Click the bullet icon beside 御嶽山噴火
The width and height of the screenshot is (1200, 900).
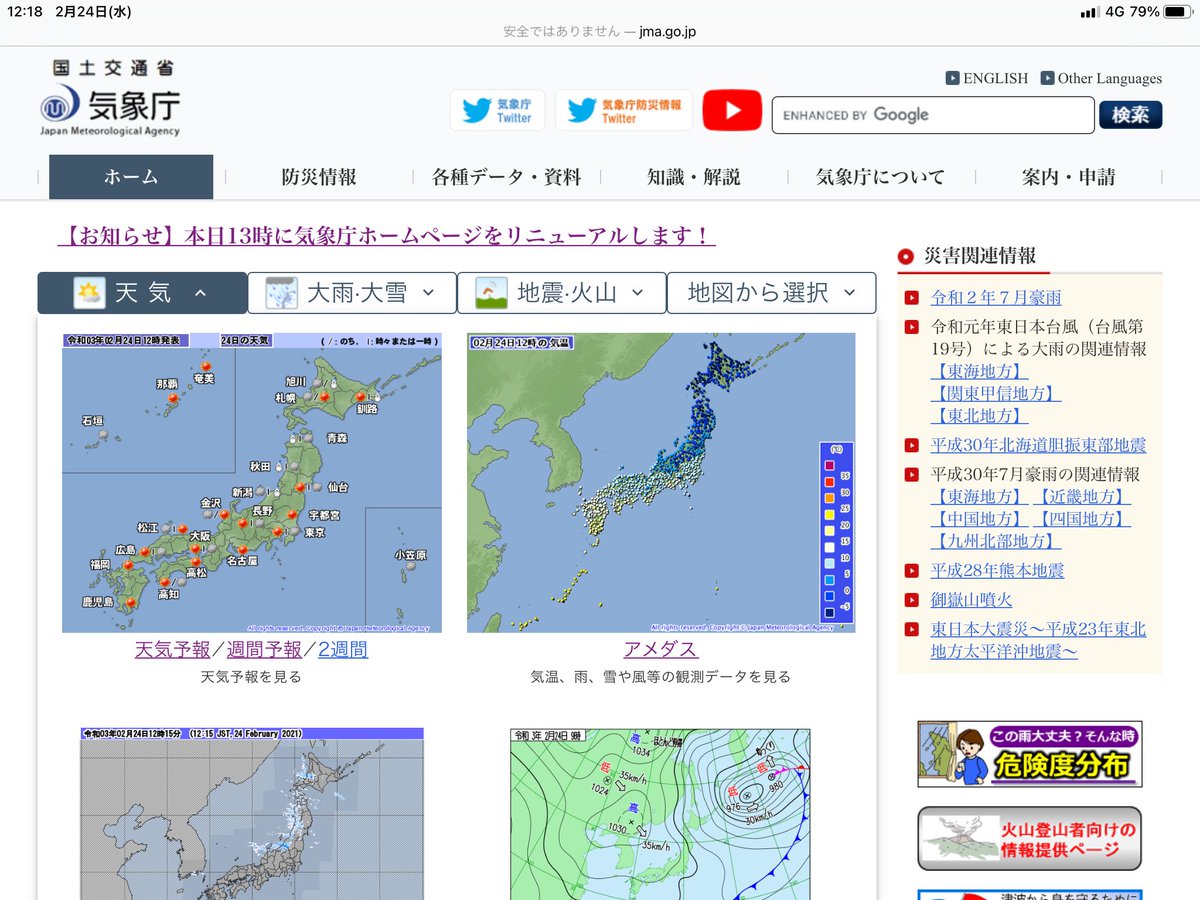tap(911, 600)
